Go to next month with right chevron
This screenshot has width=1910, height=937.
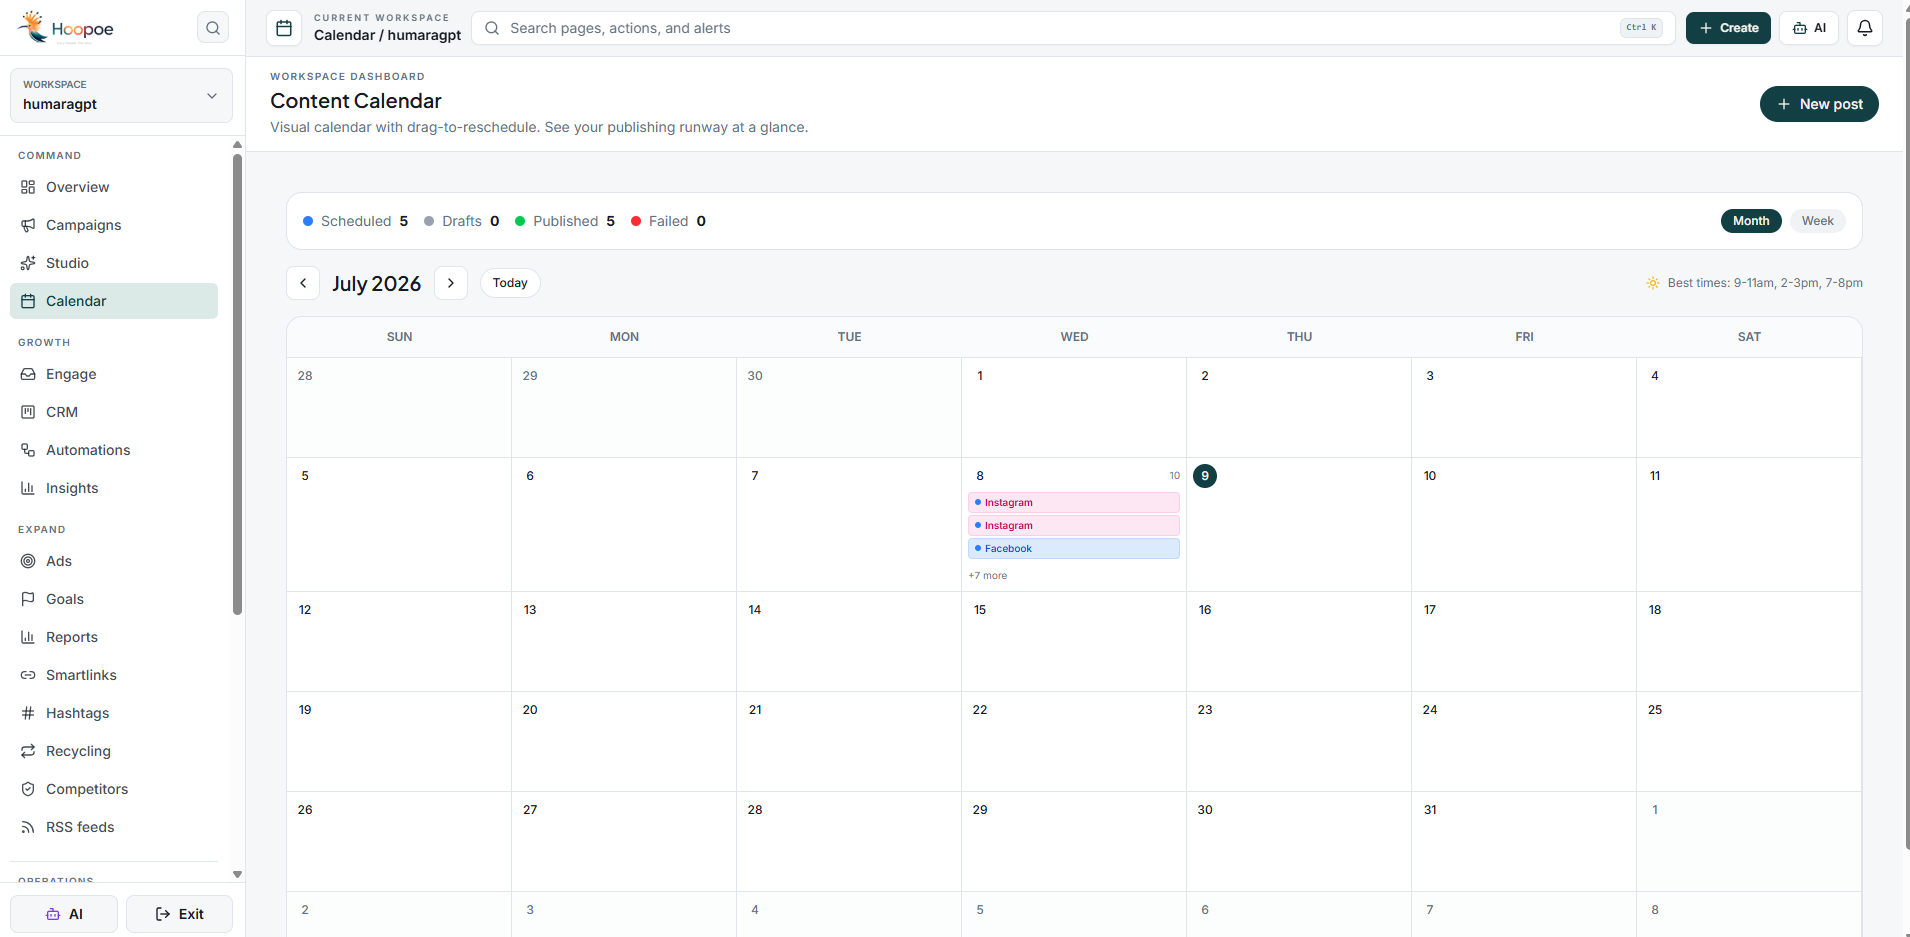[451, 283]
